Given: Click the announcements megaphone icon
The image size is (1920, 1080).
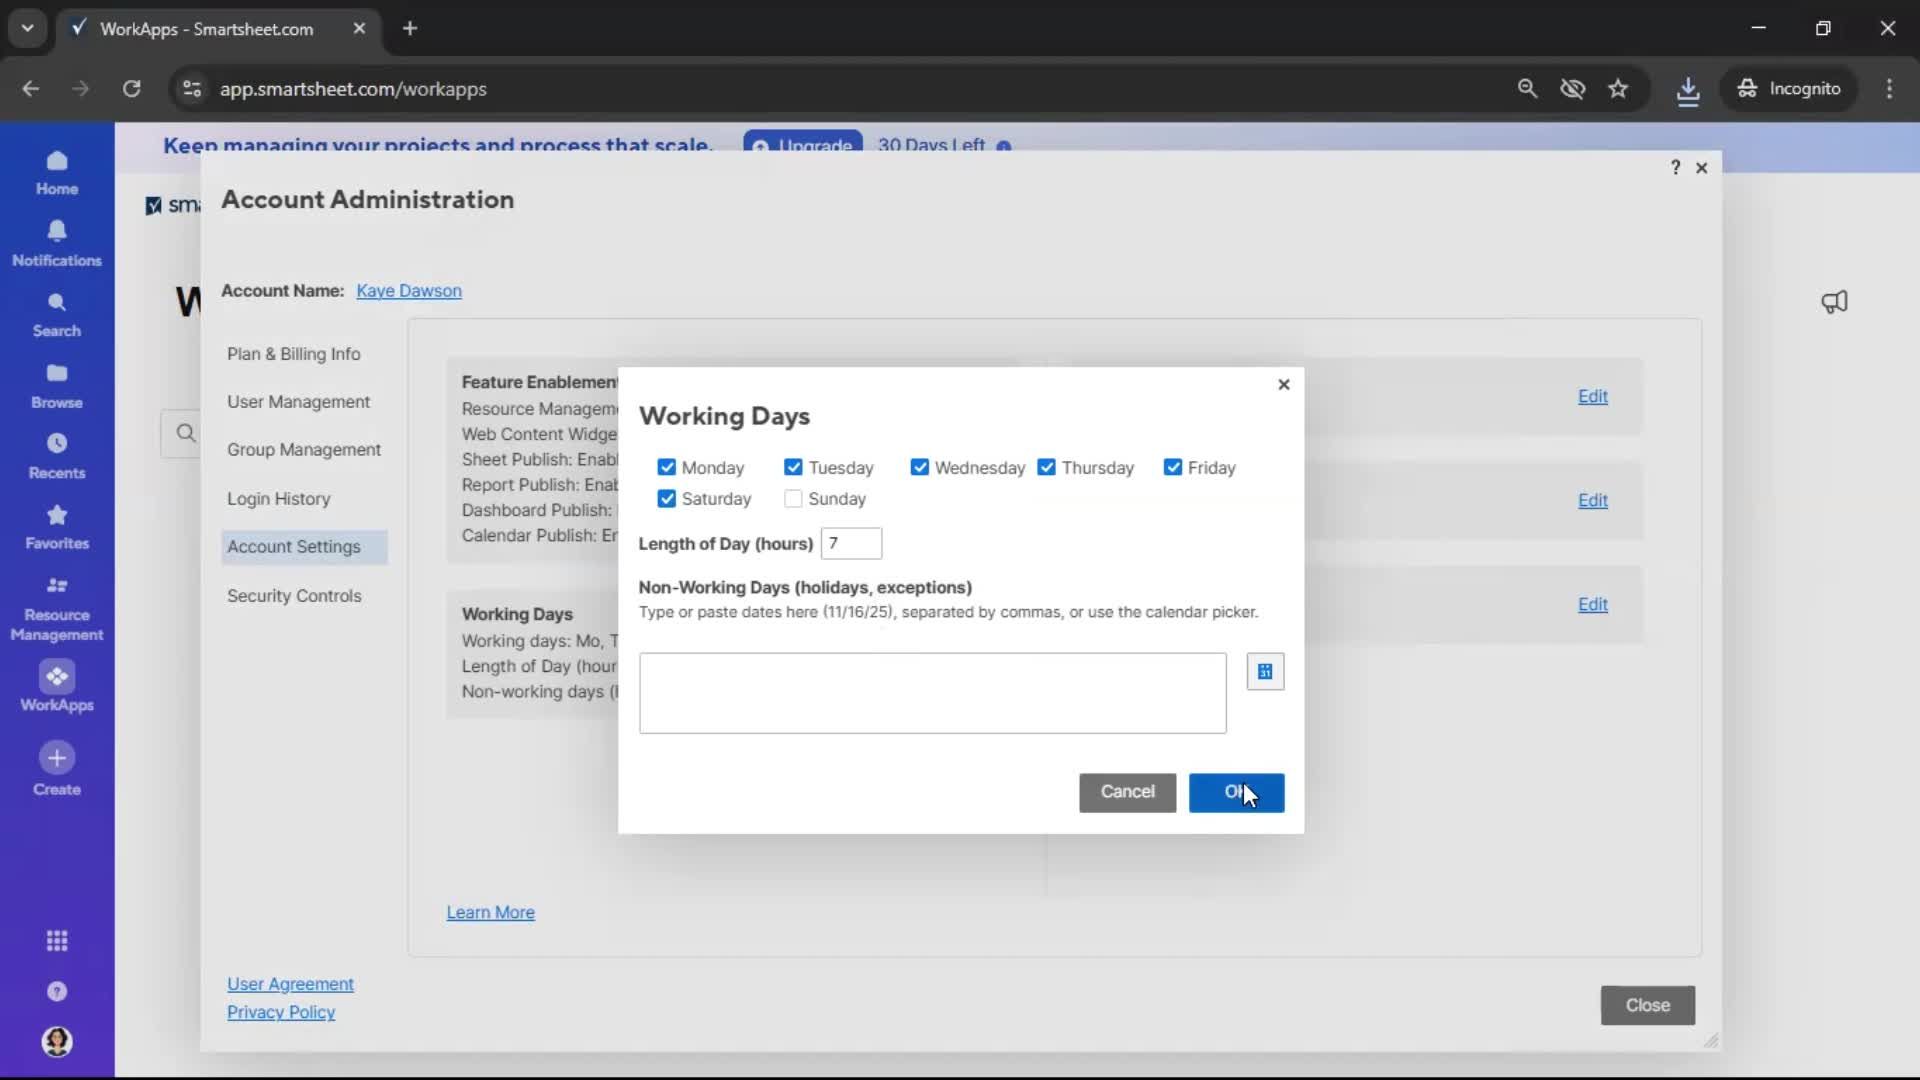Looking at the screenshot, I should [1834, 302].
